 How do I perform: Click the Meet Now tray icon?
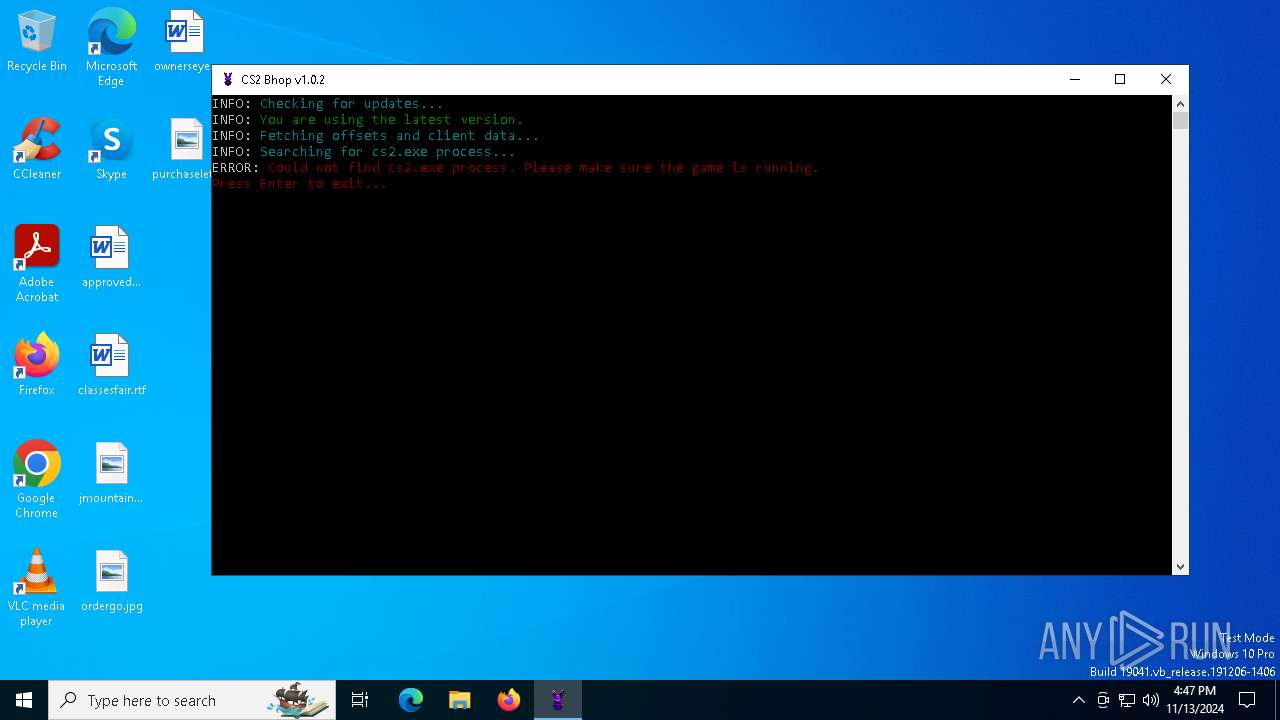(1103, 700)
